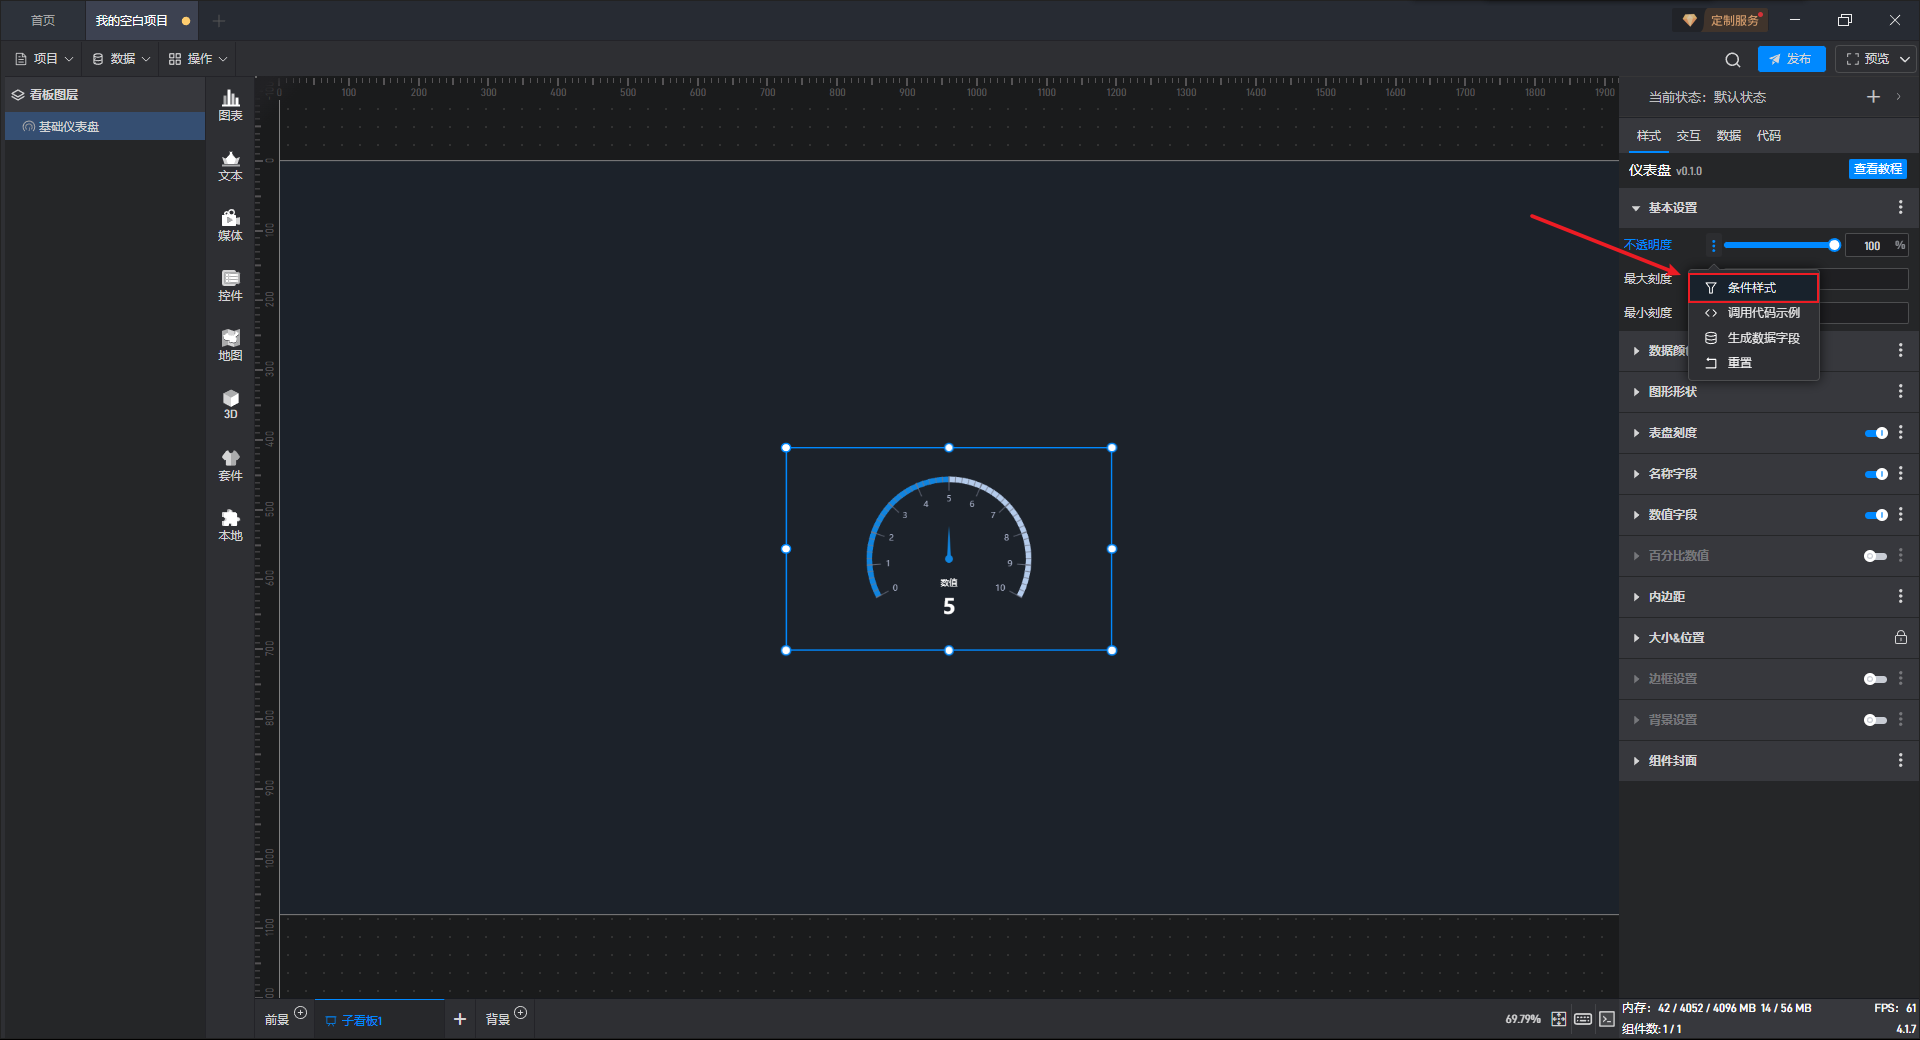The image size is (1920, 1040).
Task: Choose 条件样式 from the context menu
Action: (1753, 288)
